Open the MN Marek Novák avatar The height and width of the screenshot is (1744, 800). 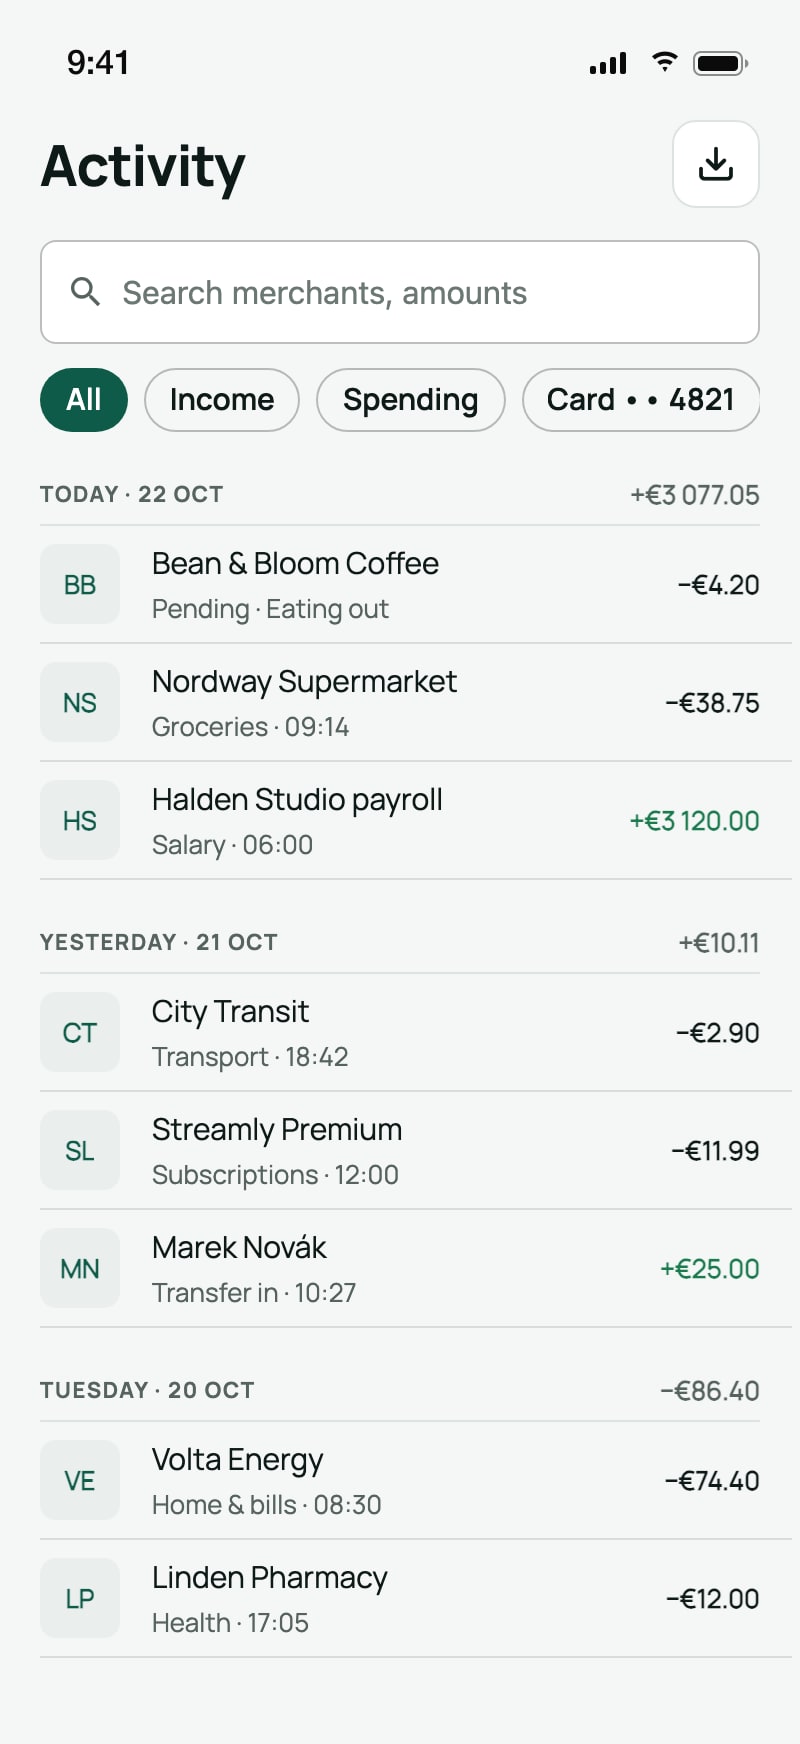coord(80,1268)
